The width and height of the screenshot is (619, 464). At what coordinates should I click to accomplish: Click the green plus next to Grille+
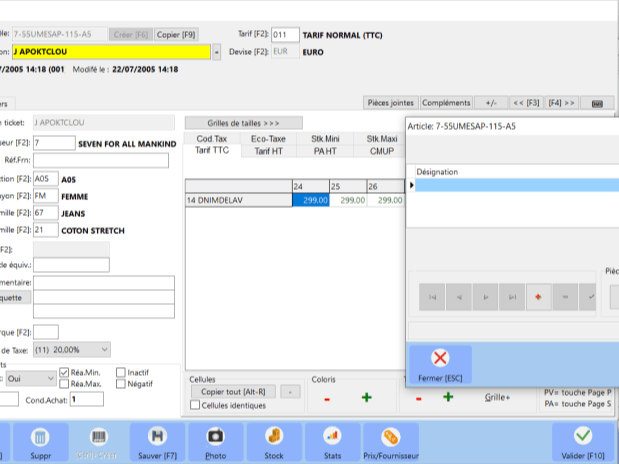pos(448,397)
